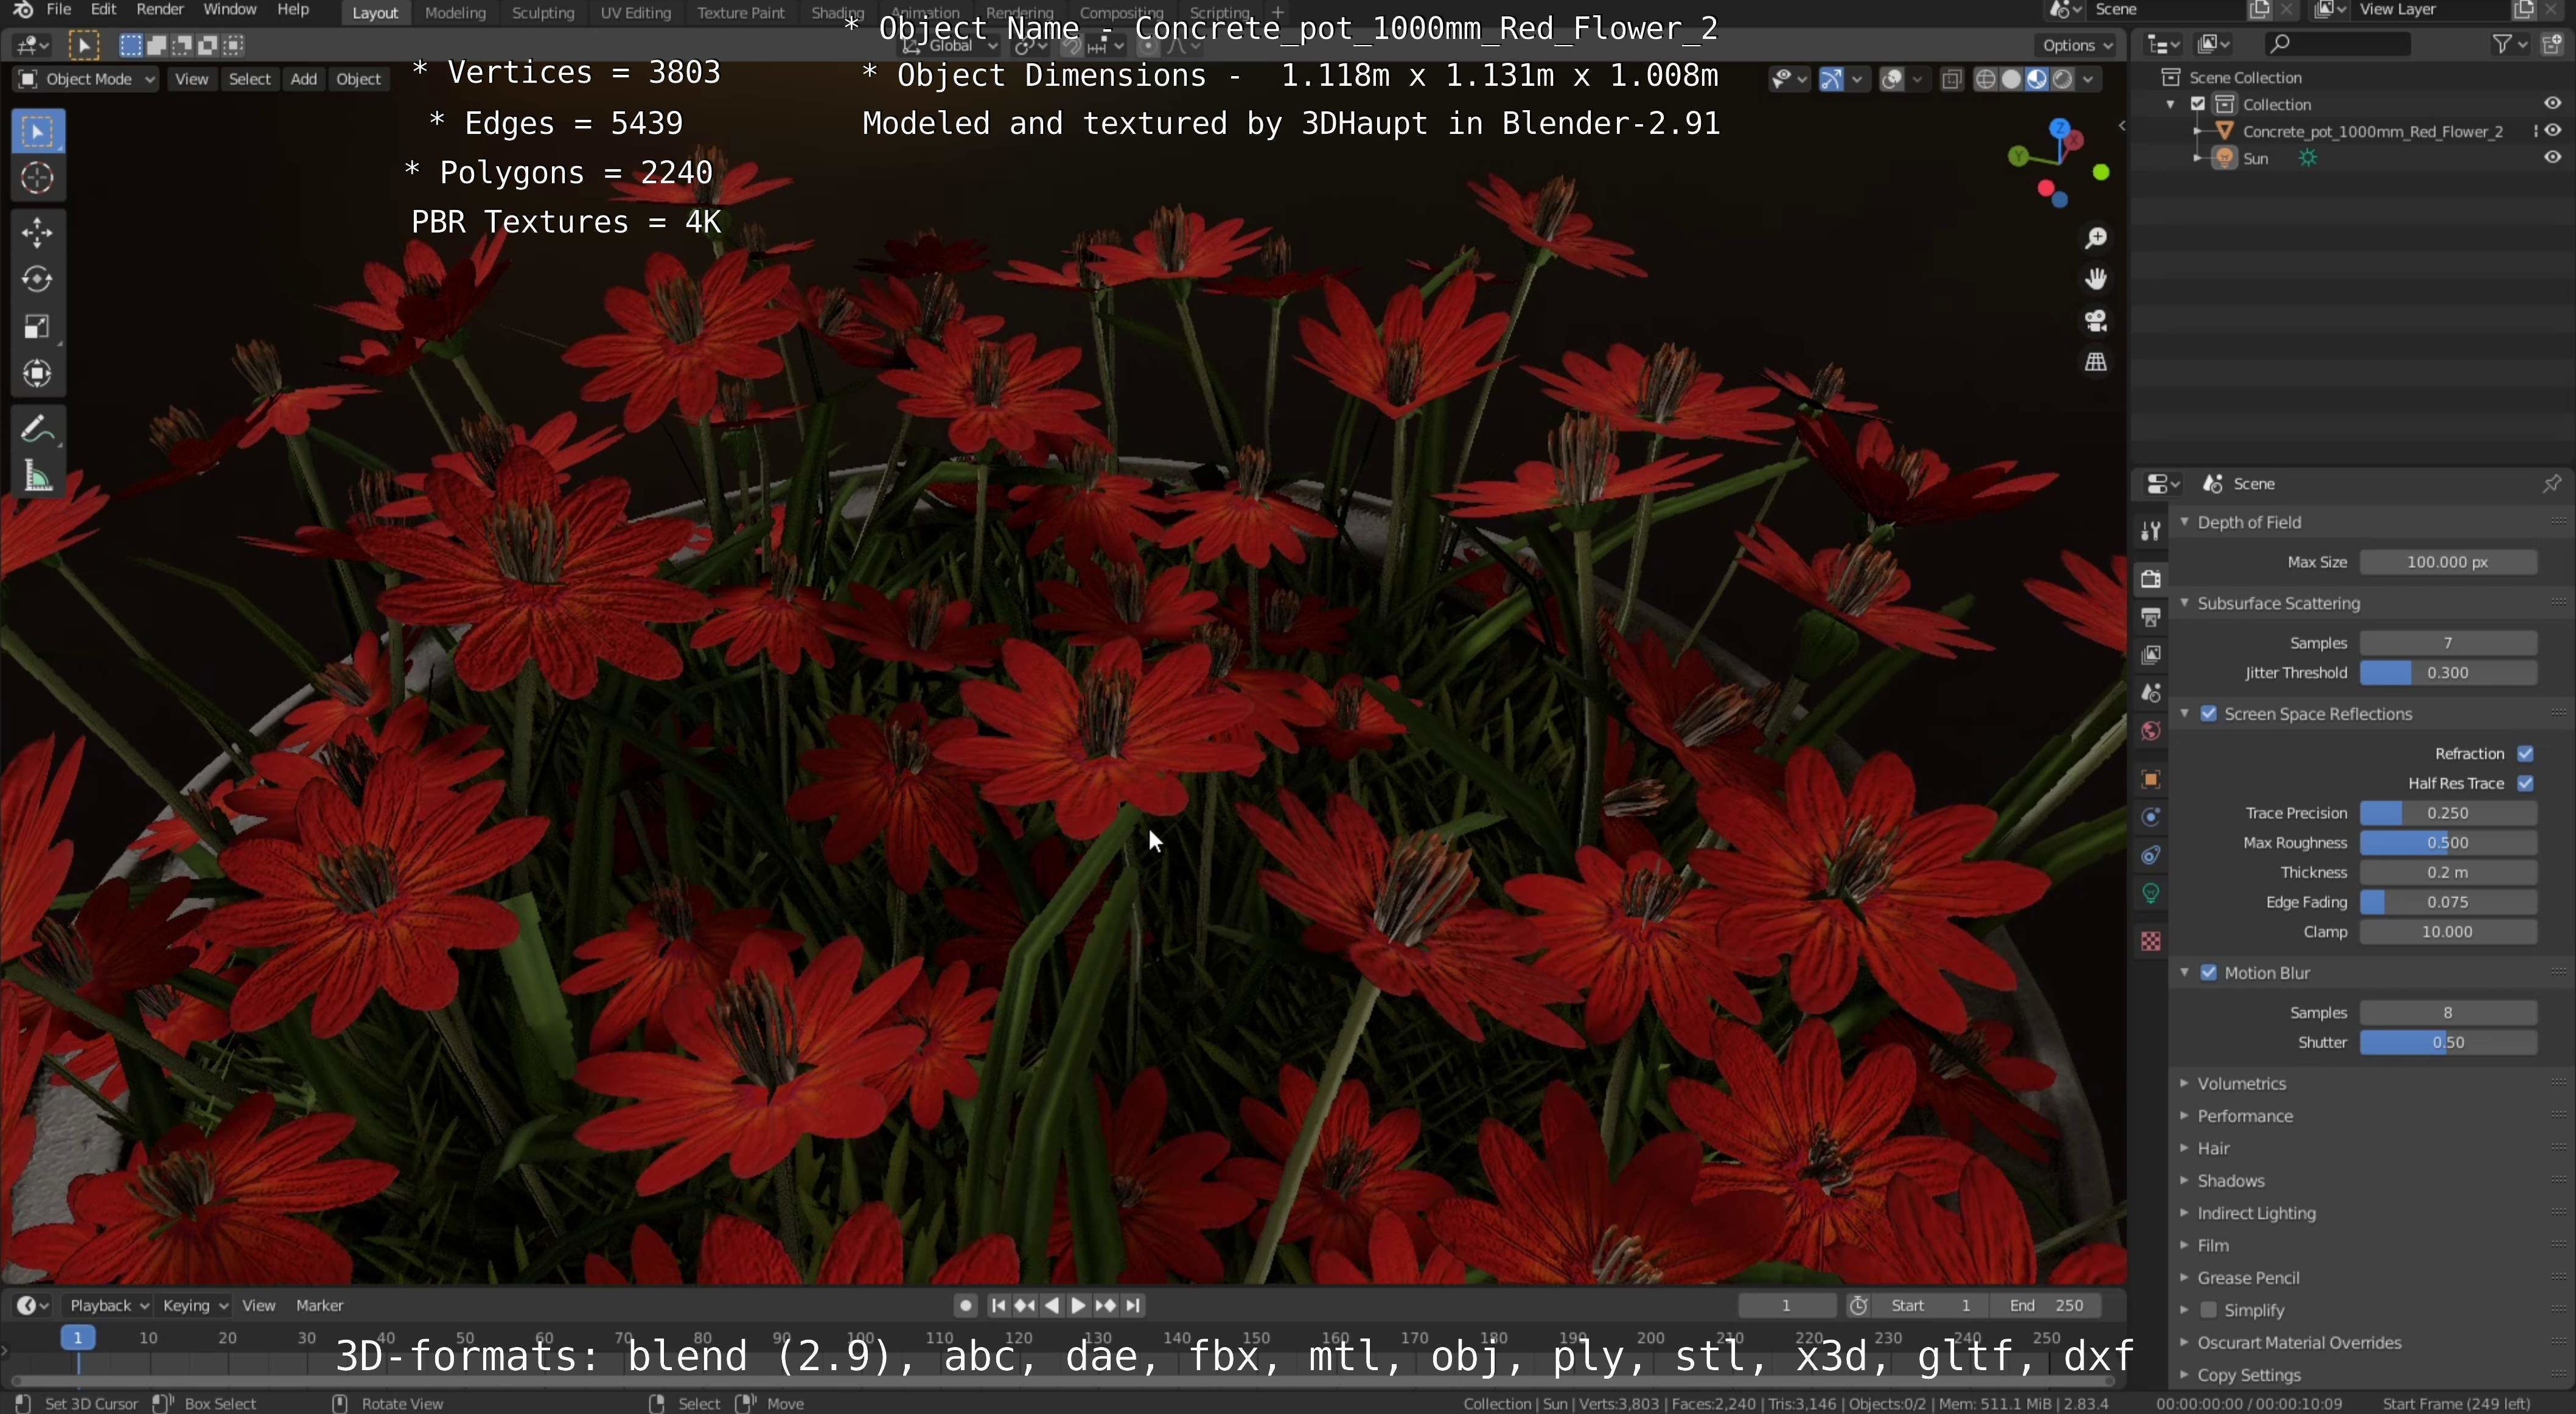Image resolution: width=2576 pixels, height=1414 pixels.
Task: Uncheck the Collection exclude checkbox
Action: point(2198,104)
